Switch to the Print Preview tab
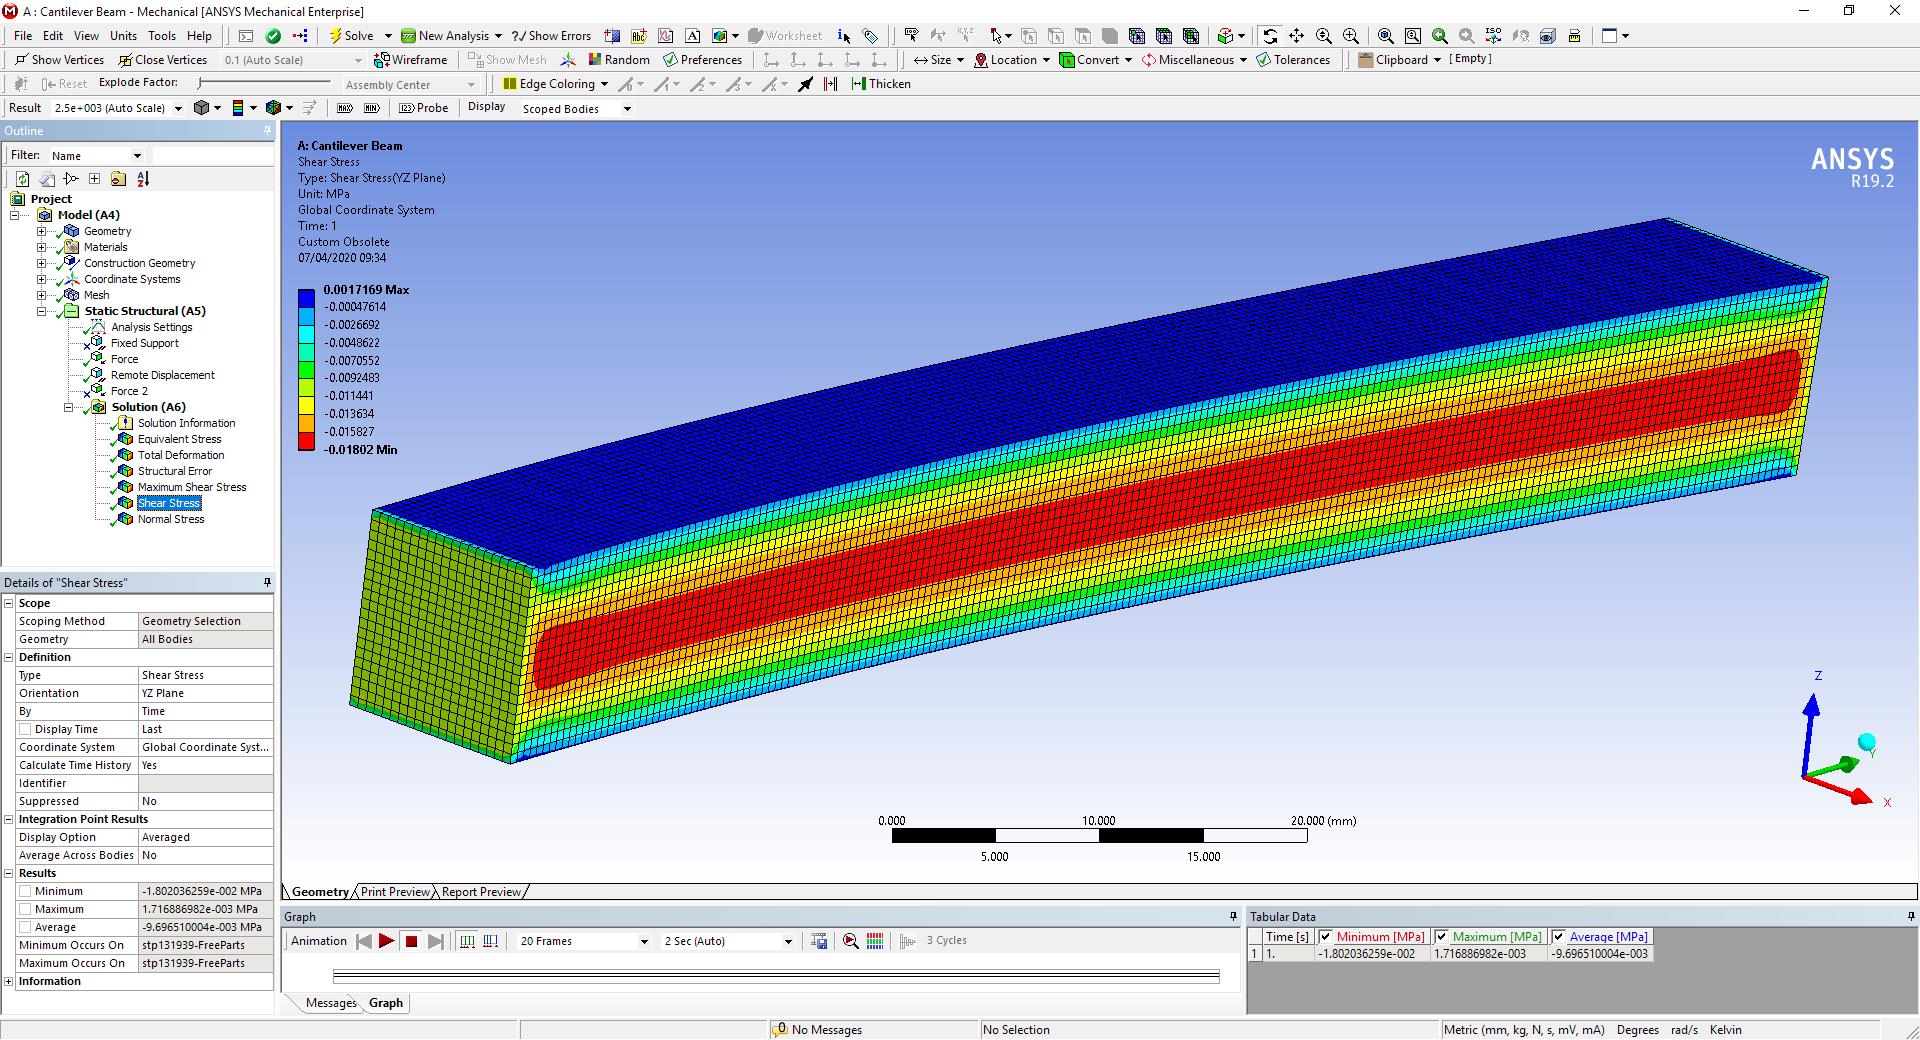 [x=395, y=892]
